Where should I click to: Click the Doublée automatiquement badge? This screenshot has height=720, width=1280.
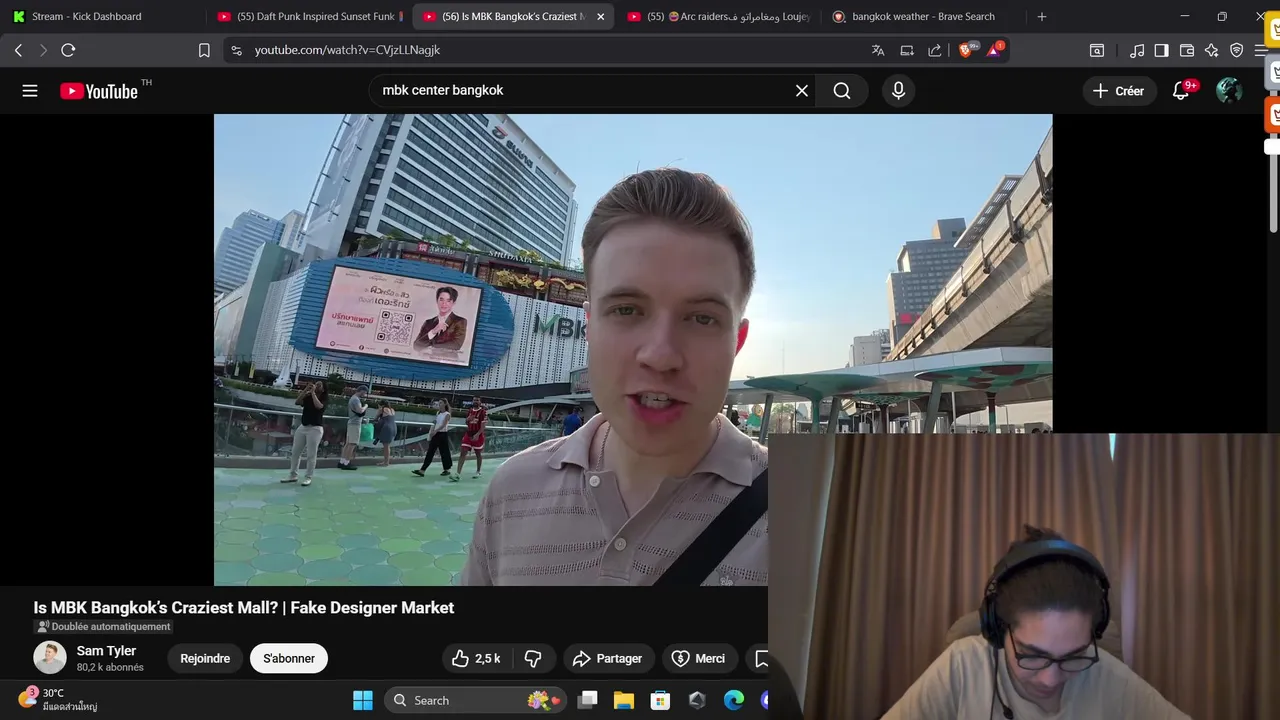coord(104,627)
